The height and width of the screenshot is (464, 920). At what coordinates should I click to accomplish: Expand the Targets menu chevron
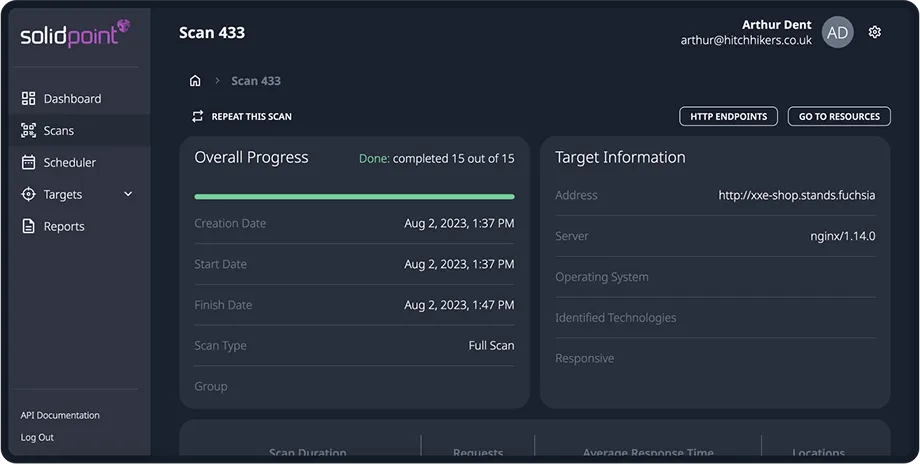[x=128, y=195]
